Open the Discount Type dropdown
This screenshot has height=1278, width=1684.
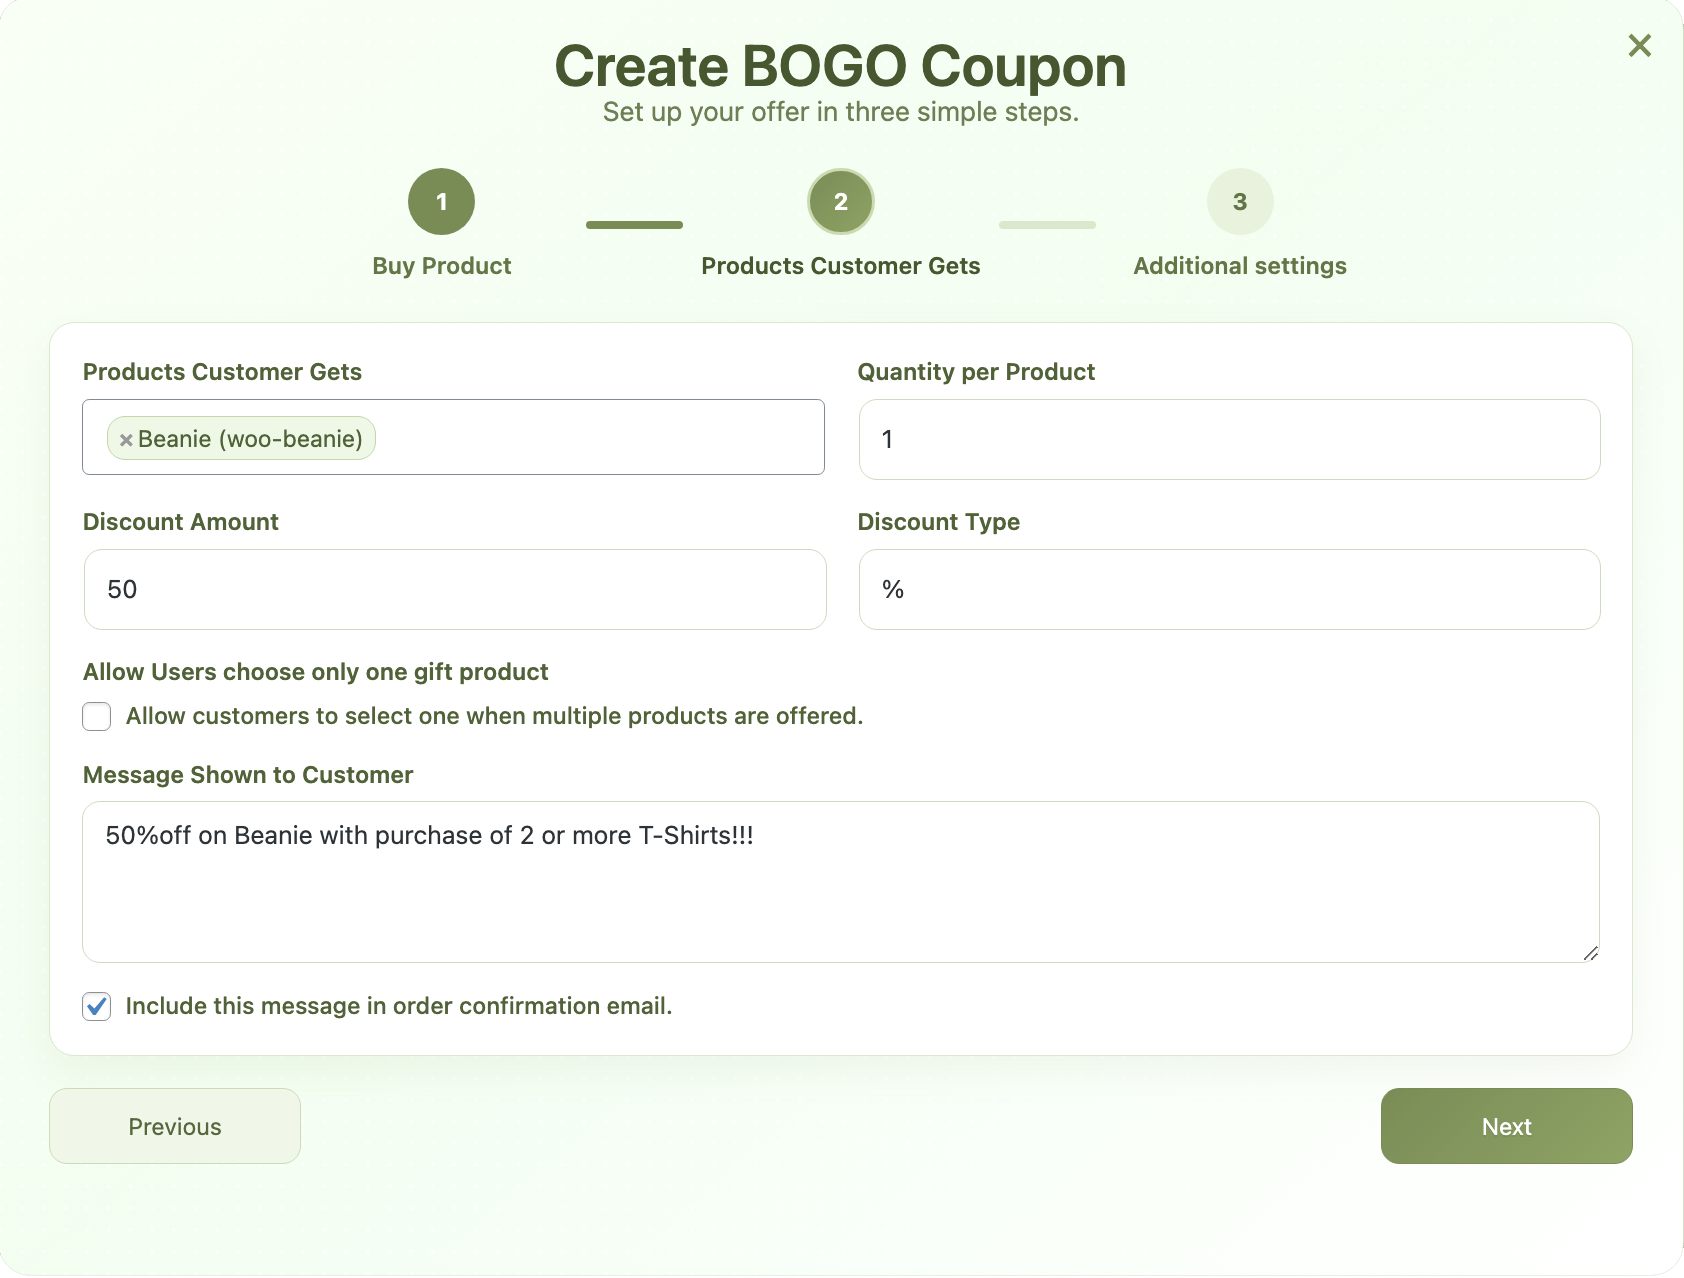coord(1229,590)
